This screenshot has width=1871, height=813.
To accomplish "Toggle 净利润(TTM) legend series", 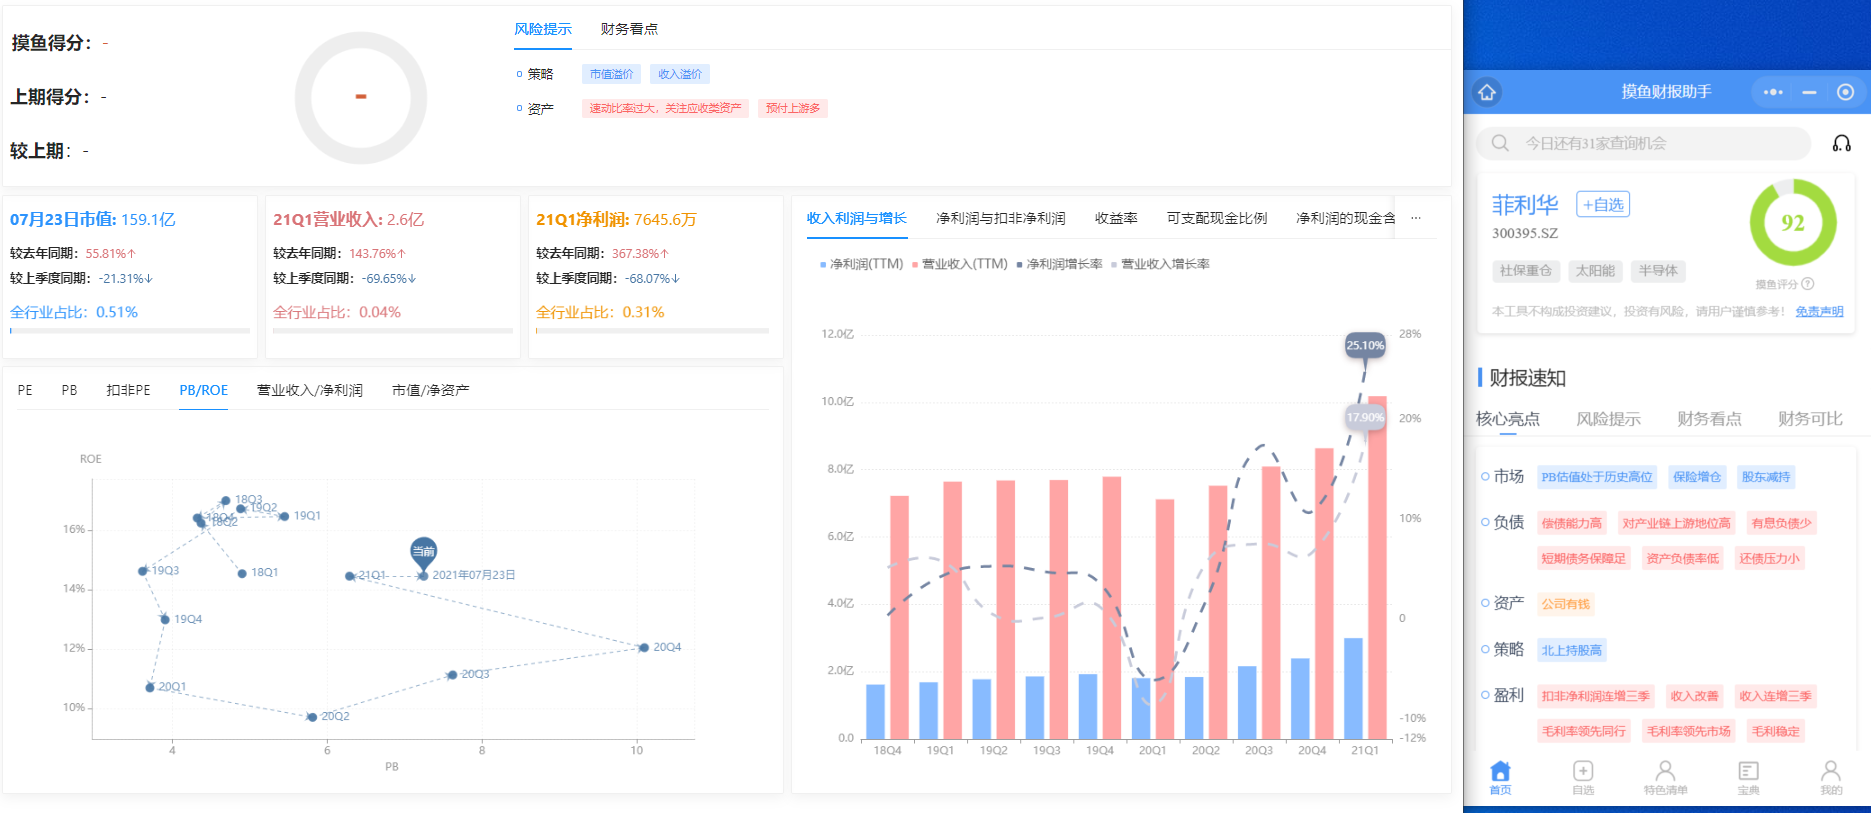I will click(x=861, y=264).
